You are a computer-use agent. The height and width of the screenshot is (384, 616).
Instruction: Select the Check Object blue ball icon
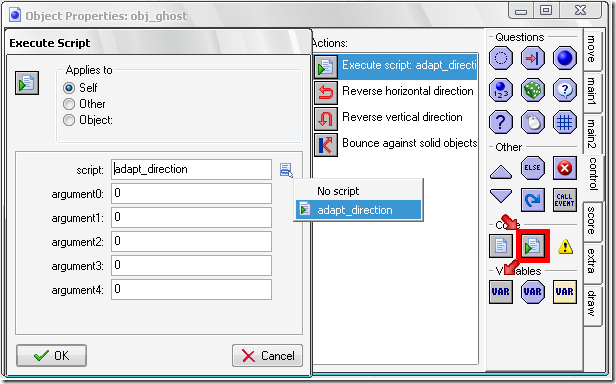[565, 58]
